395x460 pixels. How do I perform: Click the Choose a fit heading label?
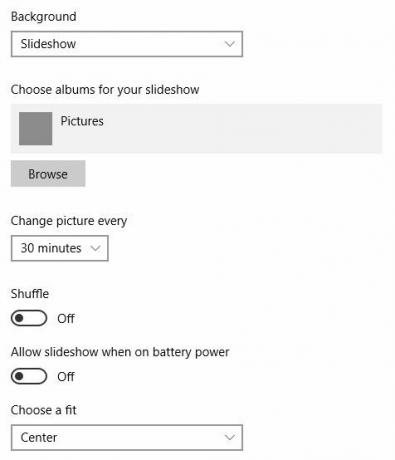pyautogui.click(x=44, y=410)
